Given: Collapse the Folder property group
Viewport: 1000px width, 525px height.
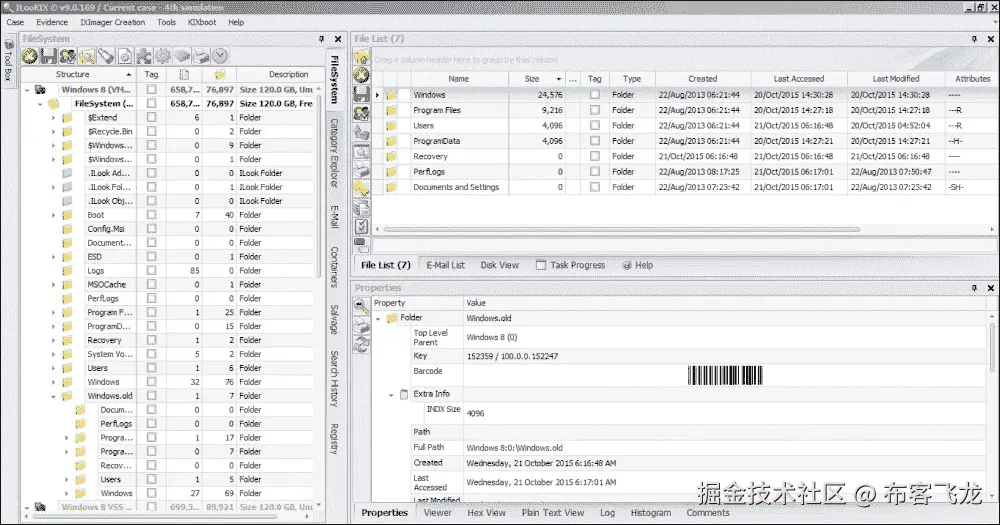Looking at the screenshot, I should pyautogui.click(x=378, y=318).
